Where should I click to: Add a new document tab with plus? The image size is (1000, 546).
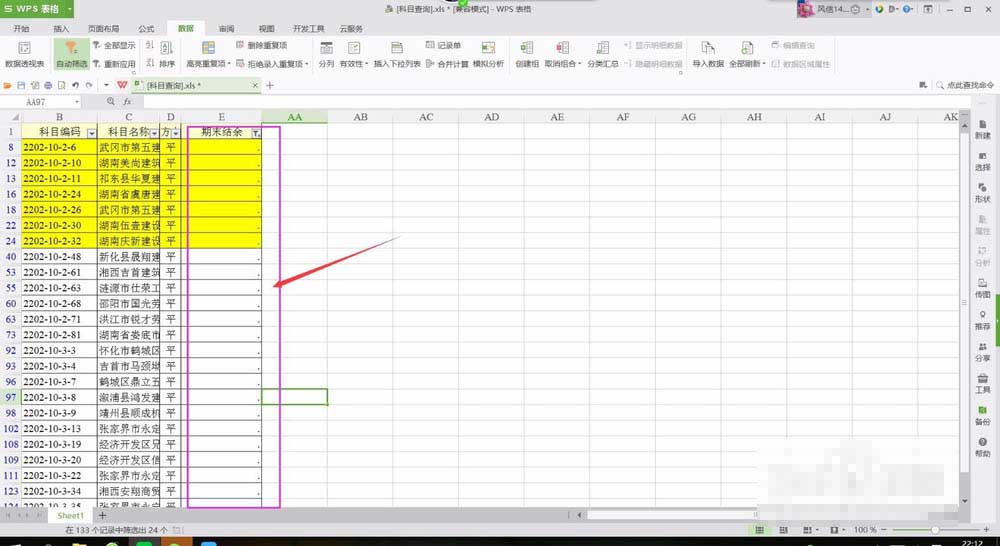[270, 85]
